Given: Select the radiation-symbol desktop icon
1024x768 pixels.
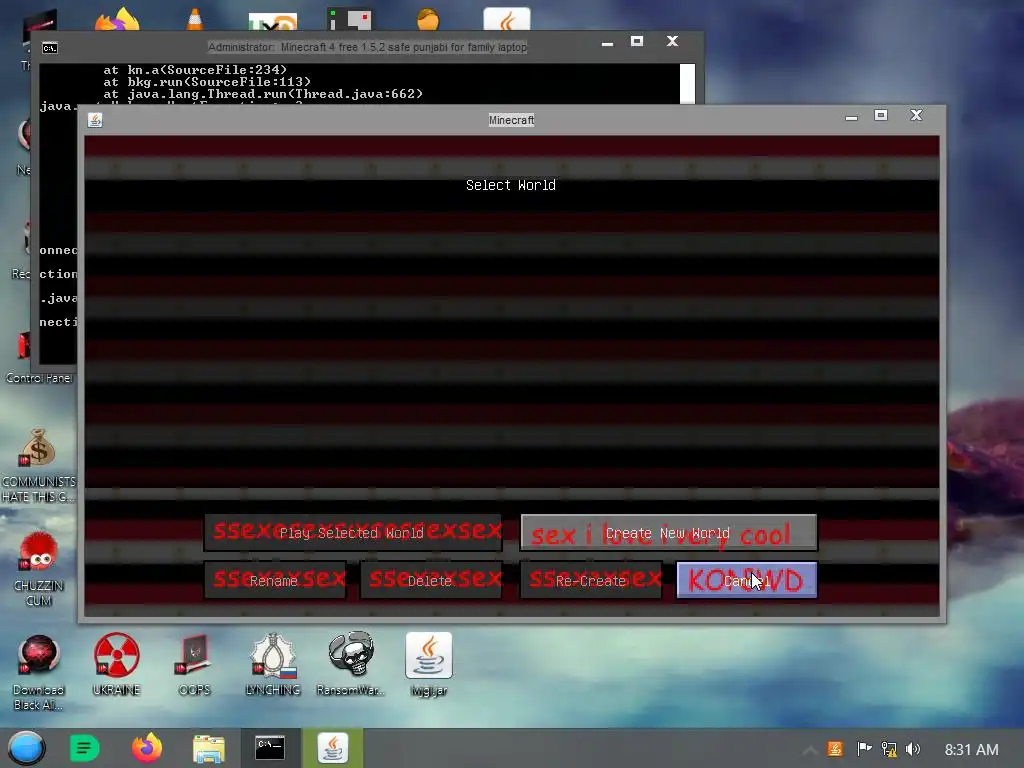Looking at the screenshot, I should coord(116,664).
